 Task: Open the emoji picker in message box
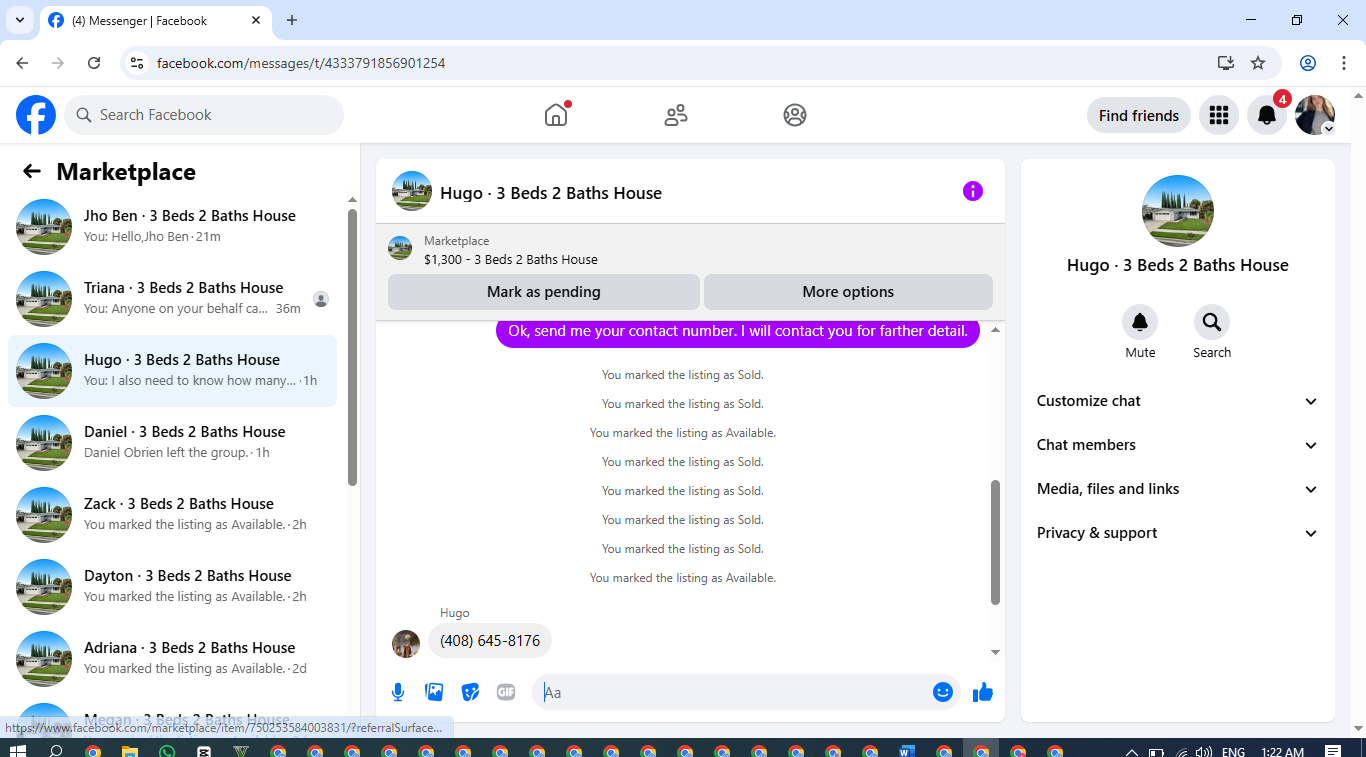943,692
